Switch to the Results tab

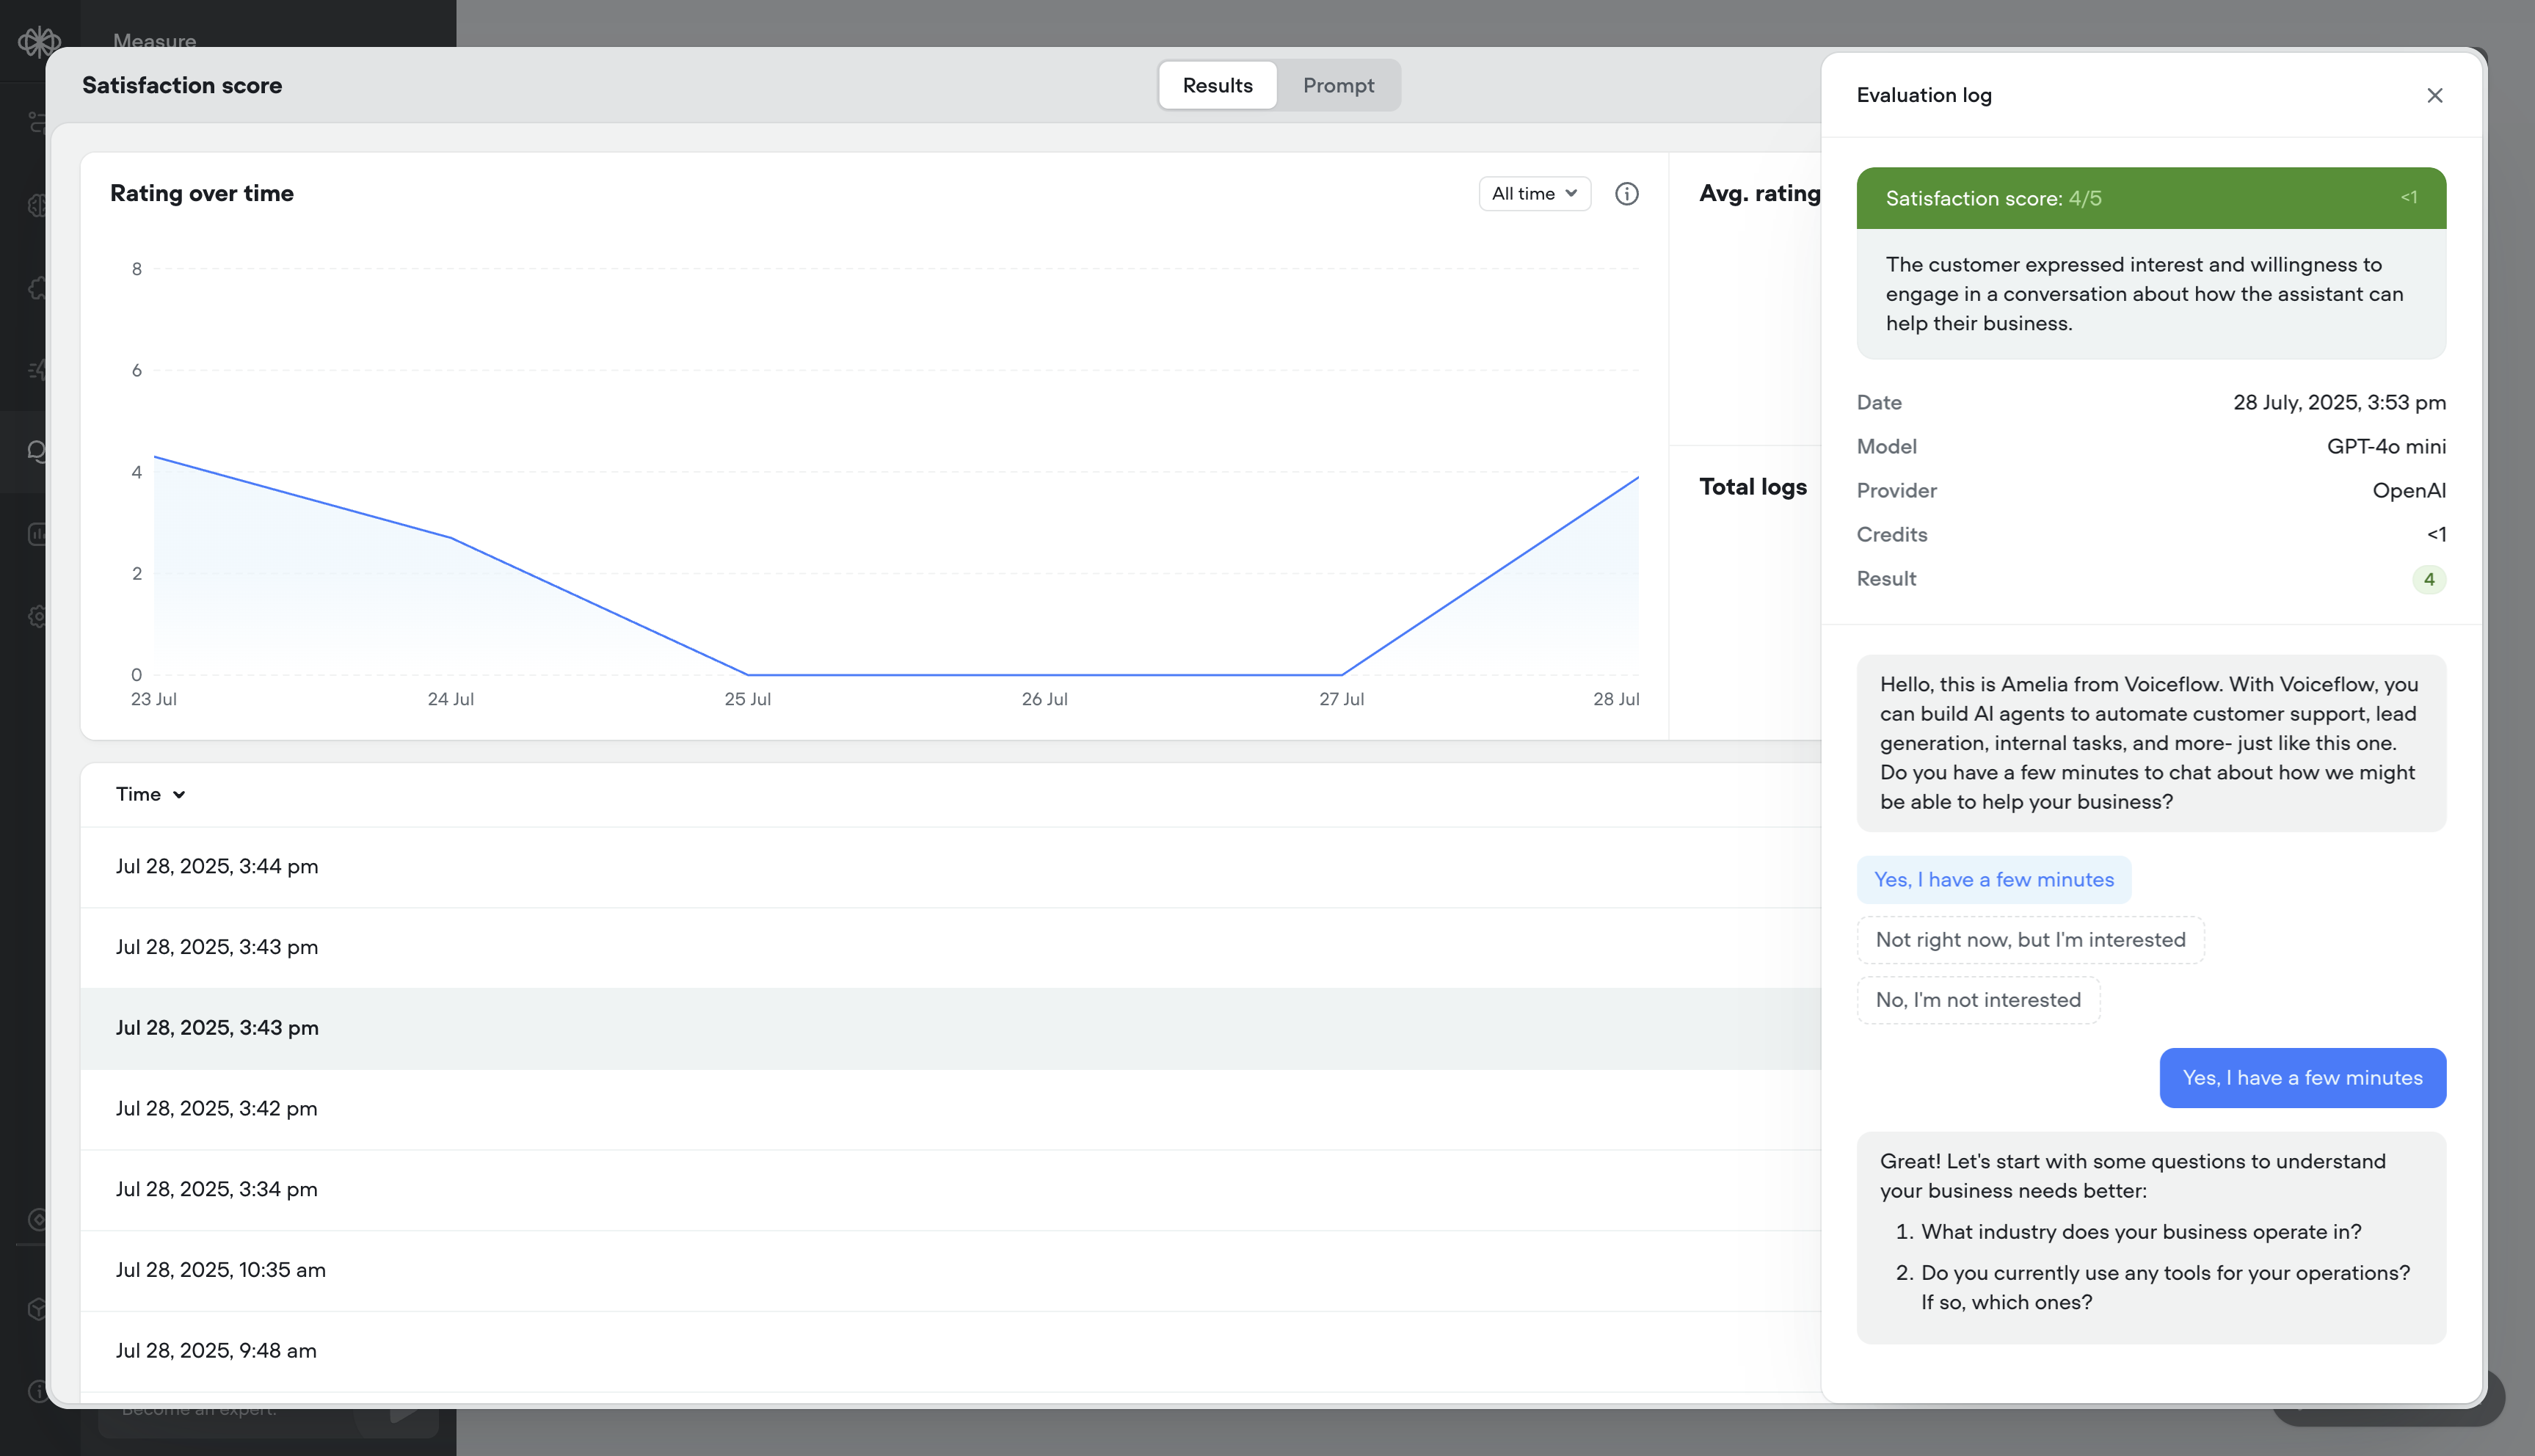pos(1216,85)
